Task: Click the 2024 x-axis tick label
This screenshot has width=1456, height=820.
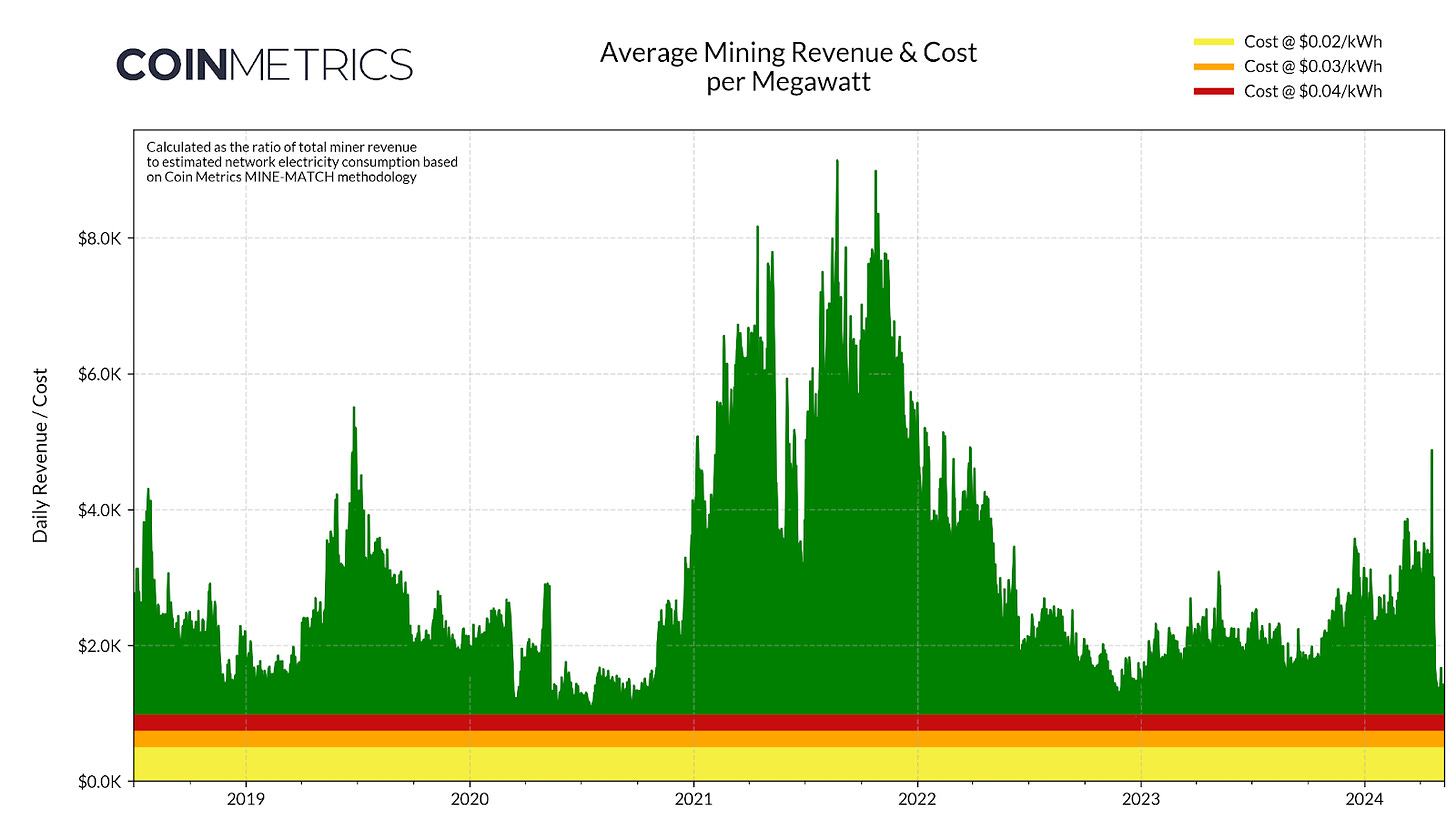Action: 1365,800
